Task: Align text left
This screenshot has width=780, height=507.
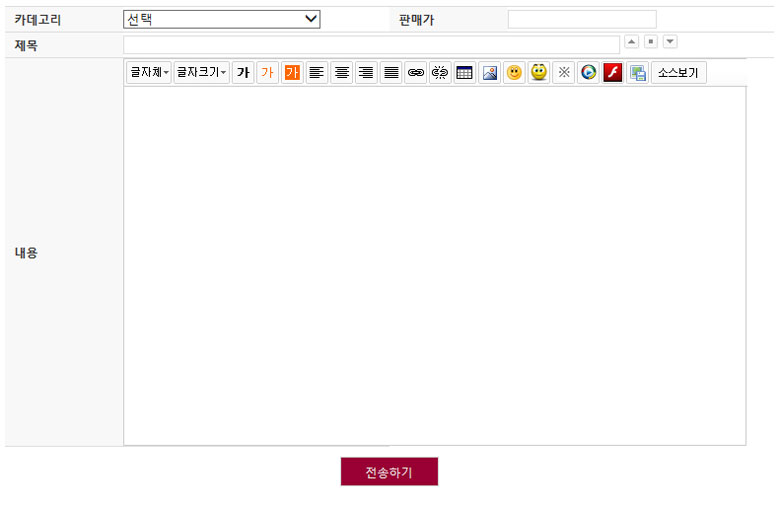Action: click(317, 73)
